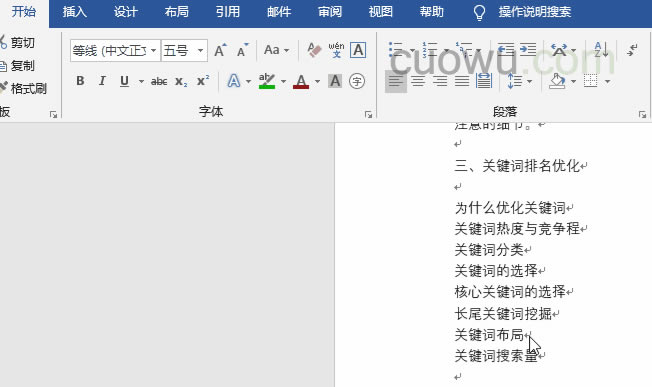
Task: Toggle italic formatting
Action: coord(102,81)
